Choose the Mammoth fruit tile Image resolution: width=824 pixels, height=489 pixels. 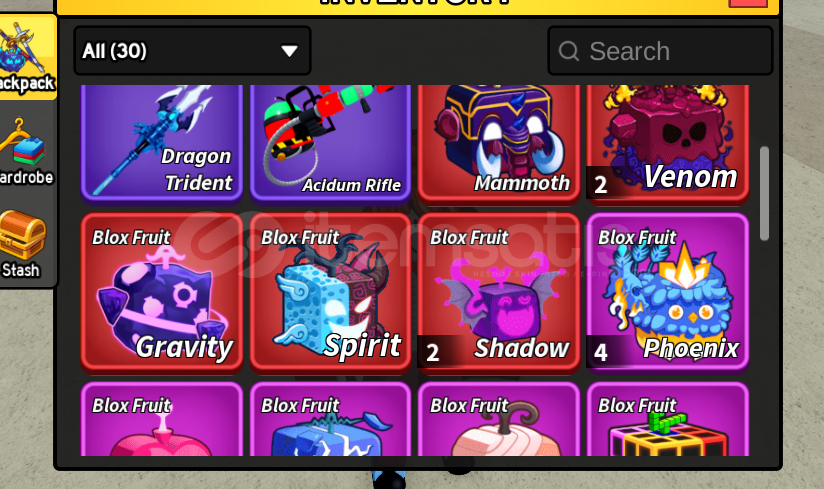499,143
